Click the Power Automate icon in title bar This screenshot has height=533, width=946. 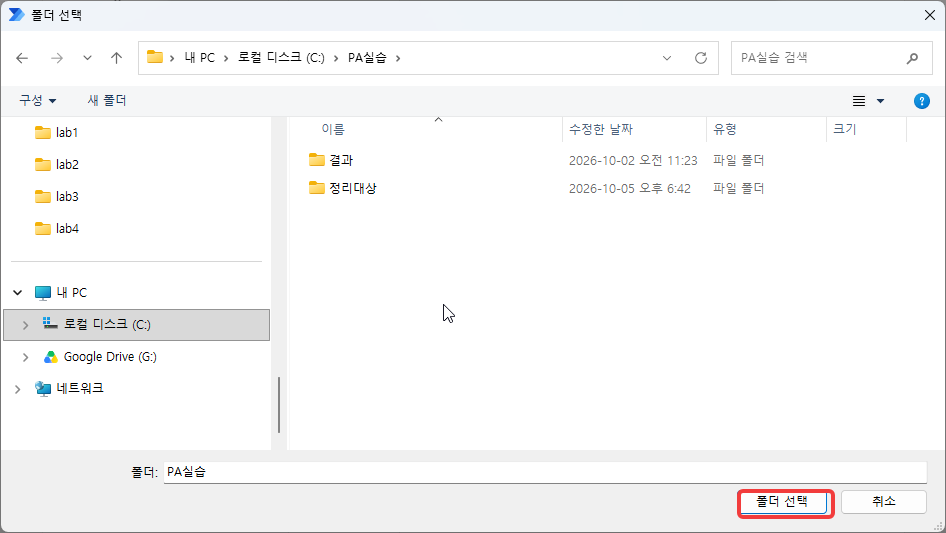click(x=16, y=14)
